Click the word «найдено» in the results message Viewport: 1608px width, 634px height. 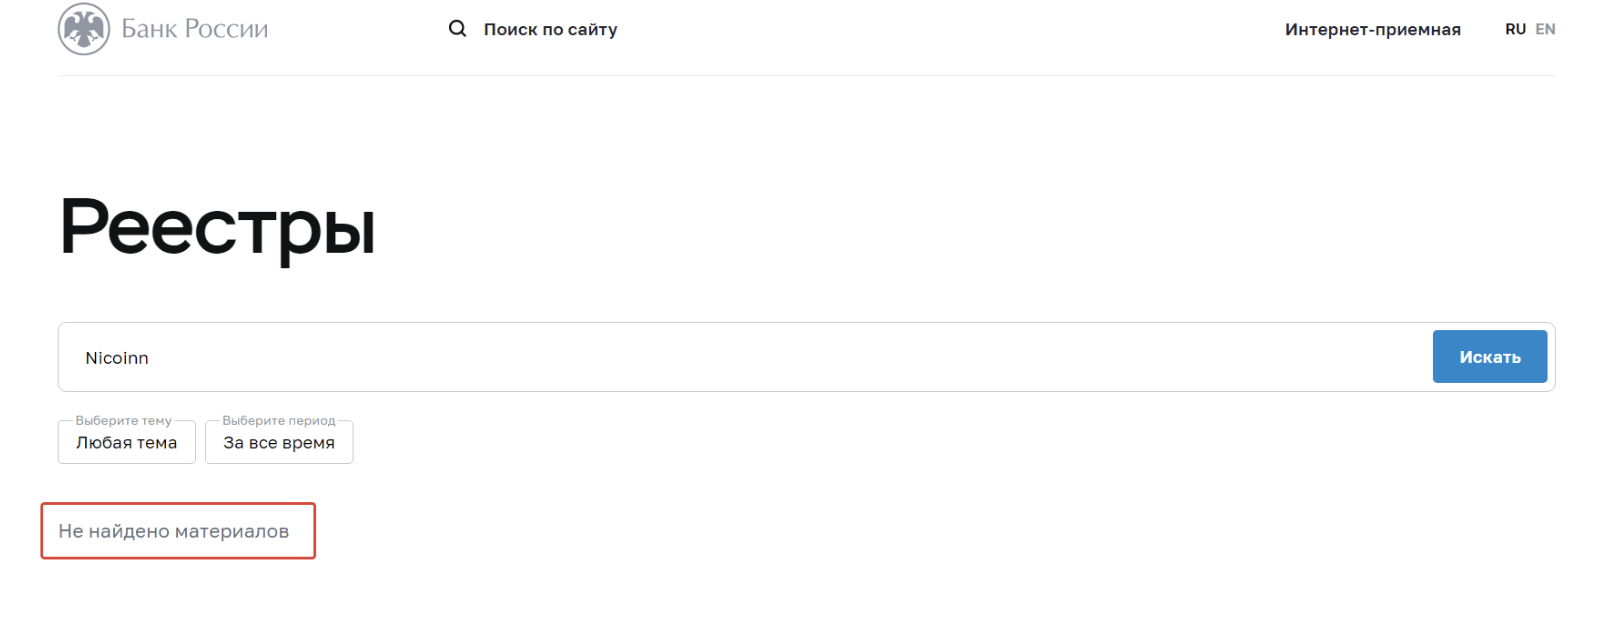[129, 531]
